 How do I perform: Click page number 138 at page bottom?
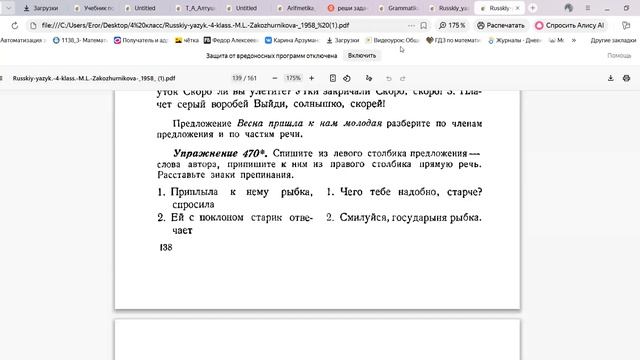[166, 247]
